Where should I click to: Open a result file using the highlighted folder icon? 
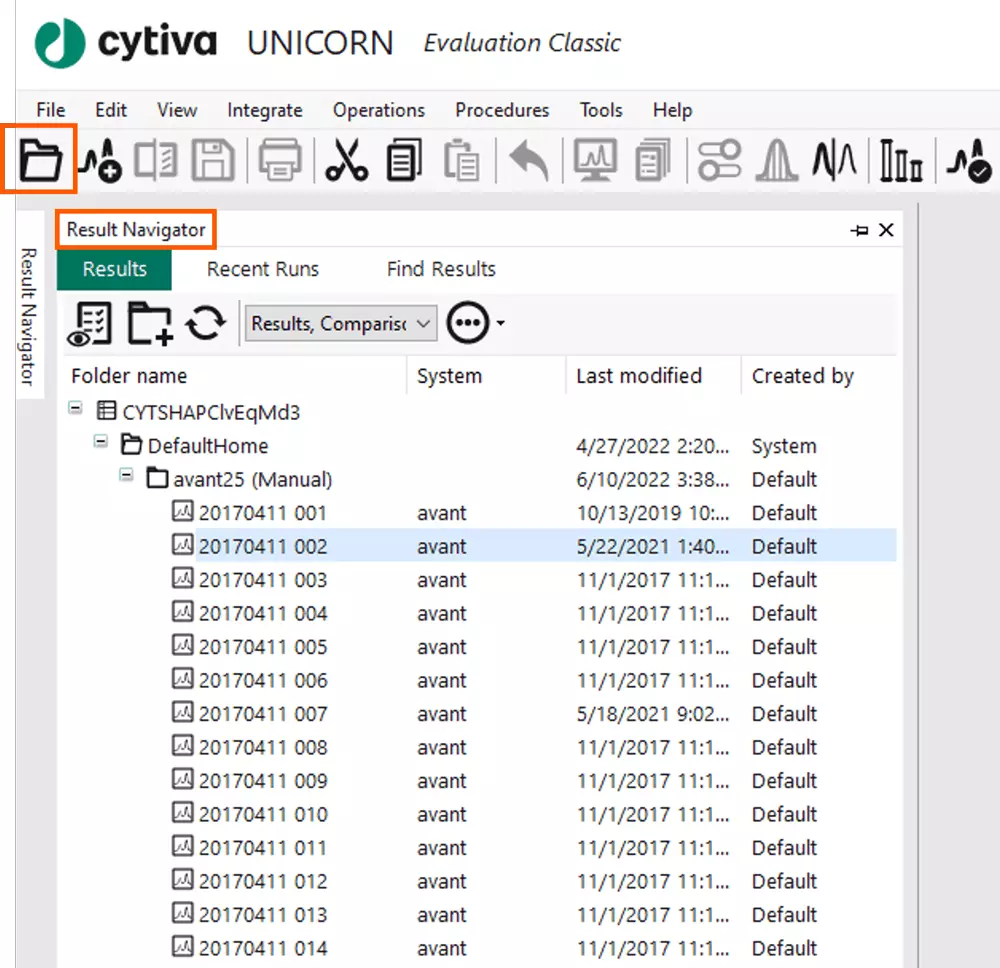(x=40, y=160)
